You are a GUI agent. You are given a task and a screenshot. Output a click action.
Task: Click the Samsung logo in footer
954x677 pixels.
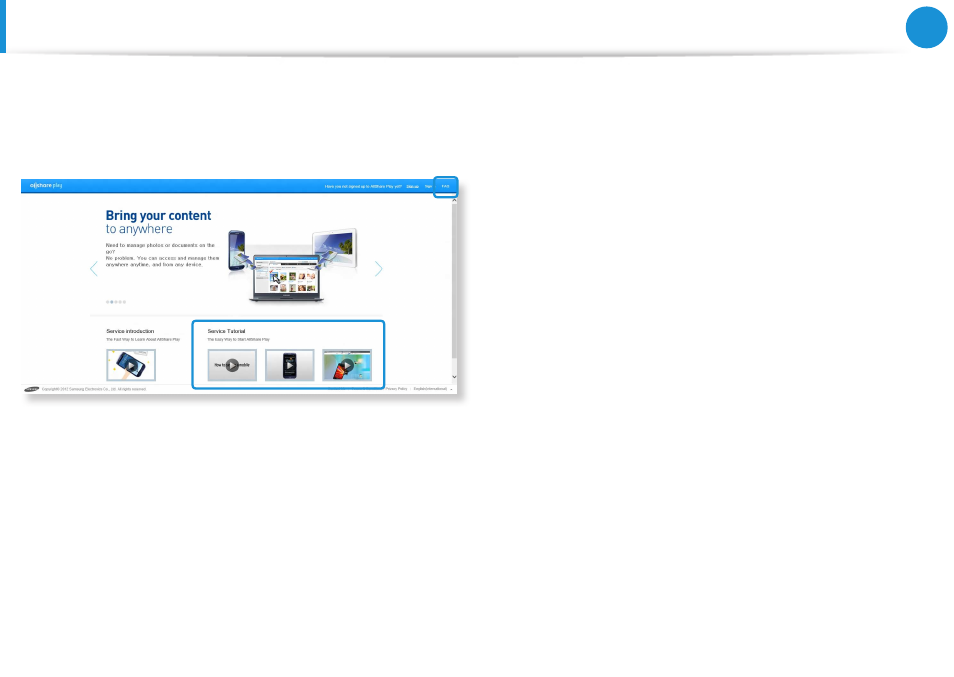tap(32, 389)
